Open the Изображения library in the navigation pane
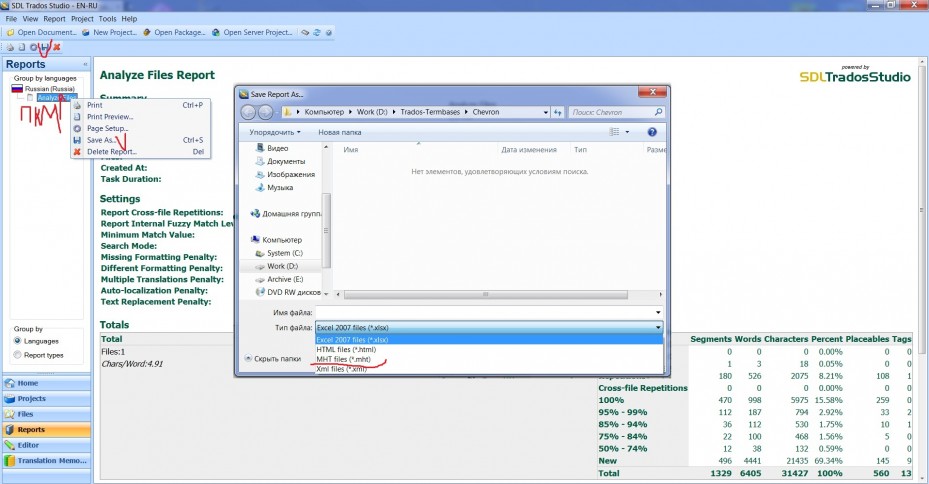Screen dimensions: 929x484 tap(285, 174)
